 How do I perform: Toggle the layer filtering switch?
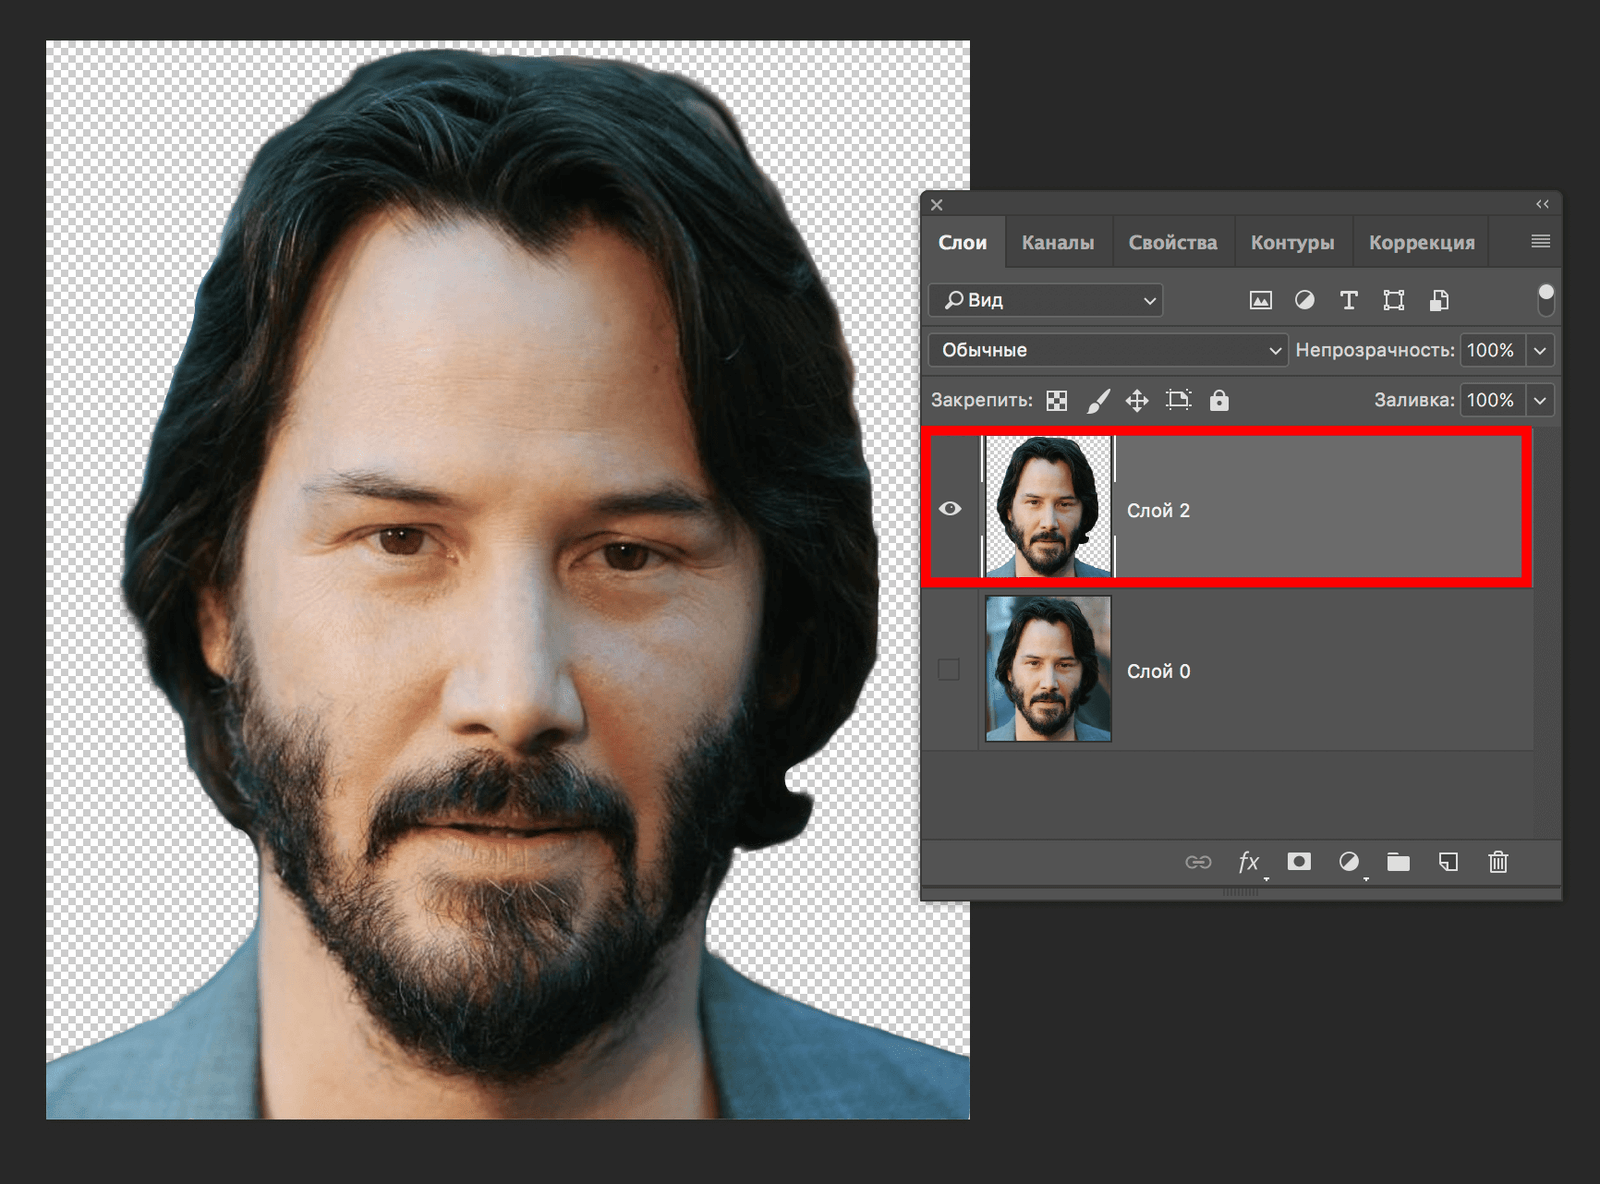pos(1545,299)
